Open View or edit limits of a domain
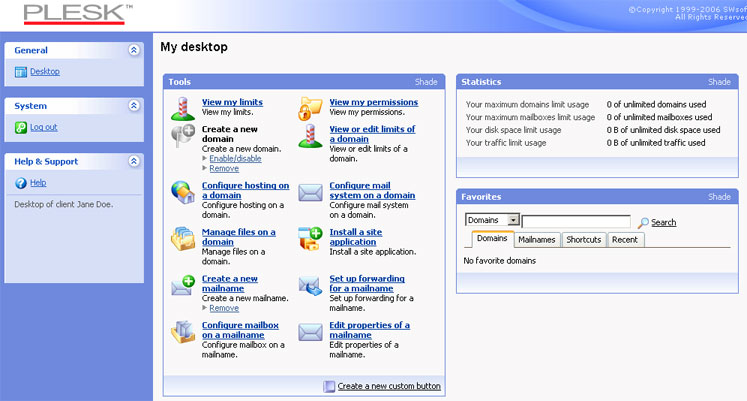The image size is (747, 401). coord(372,134)
